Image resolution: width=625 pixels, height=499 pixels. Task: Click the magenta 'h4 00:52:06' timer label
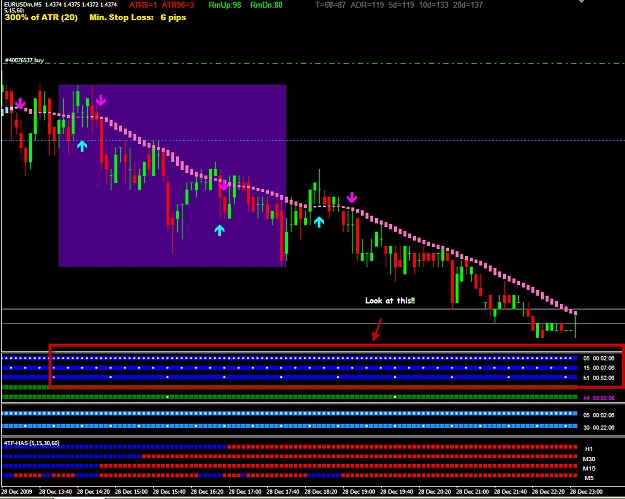(x=599, y=398)
